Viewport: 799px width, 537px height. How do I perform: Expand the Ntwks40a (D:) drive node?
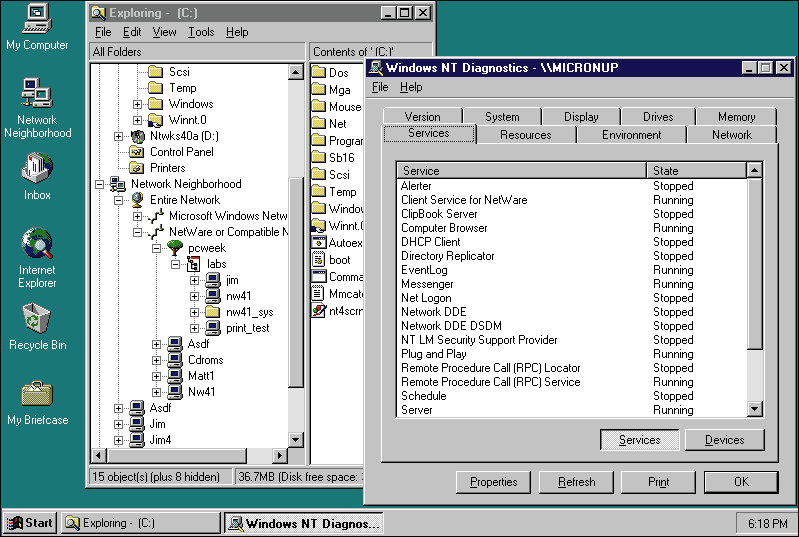pos(118,136)
